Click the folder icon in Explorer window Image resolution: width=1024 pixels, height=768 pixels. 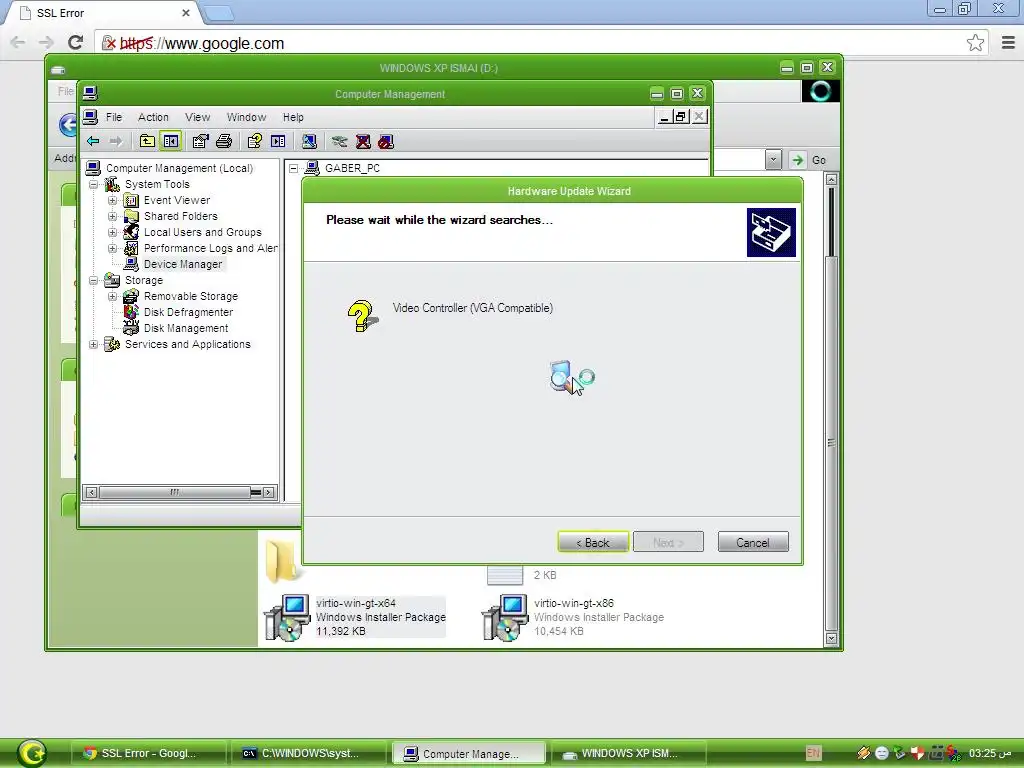[x=284, y=560]
